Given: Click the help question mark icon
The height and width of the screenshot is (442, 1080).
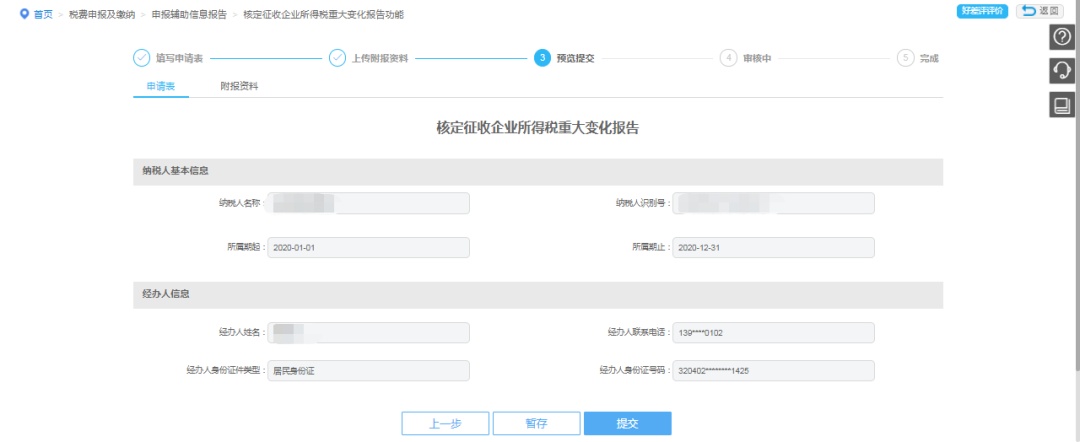Looking at the screenshot, I should (1061, 37).
